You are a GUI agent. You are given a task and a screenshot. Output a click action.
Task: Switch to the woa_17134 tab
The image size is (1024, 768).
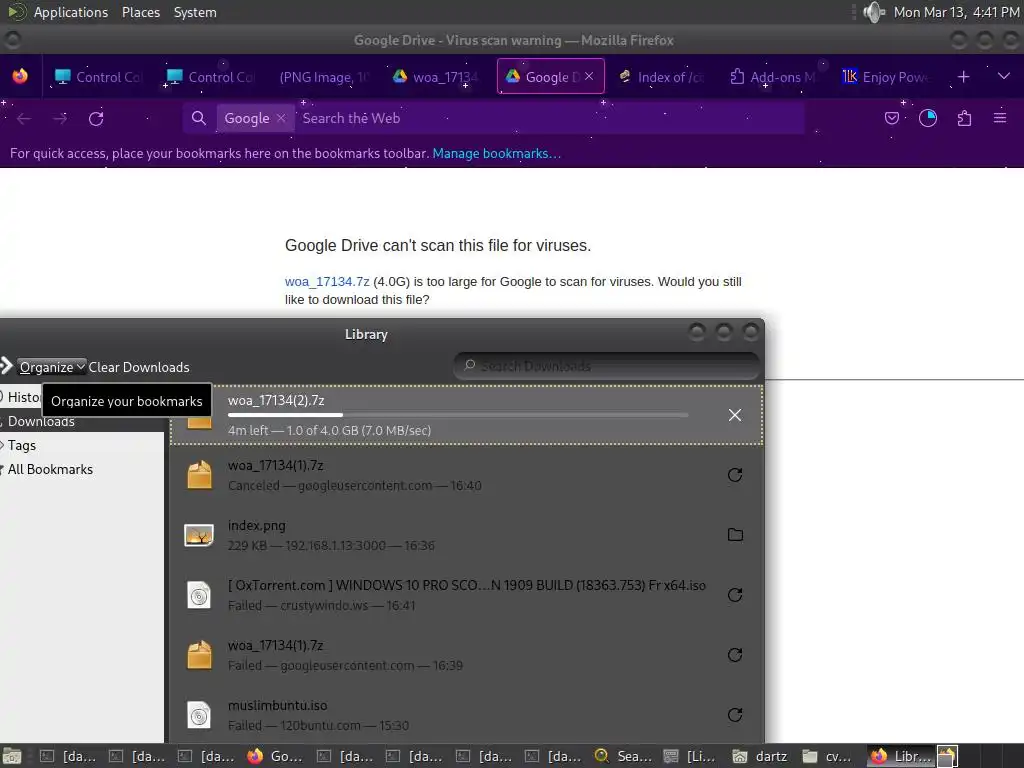436,76
